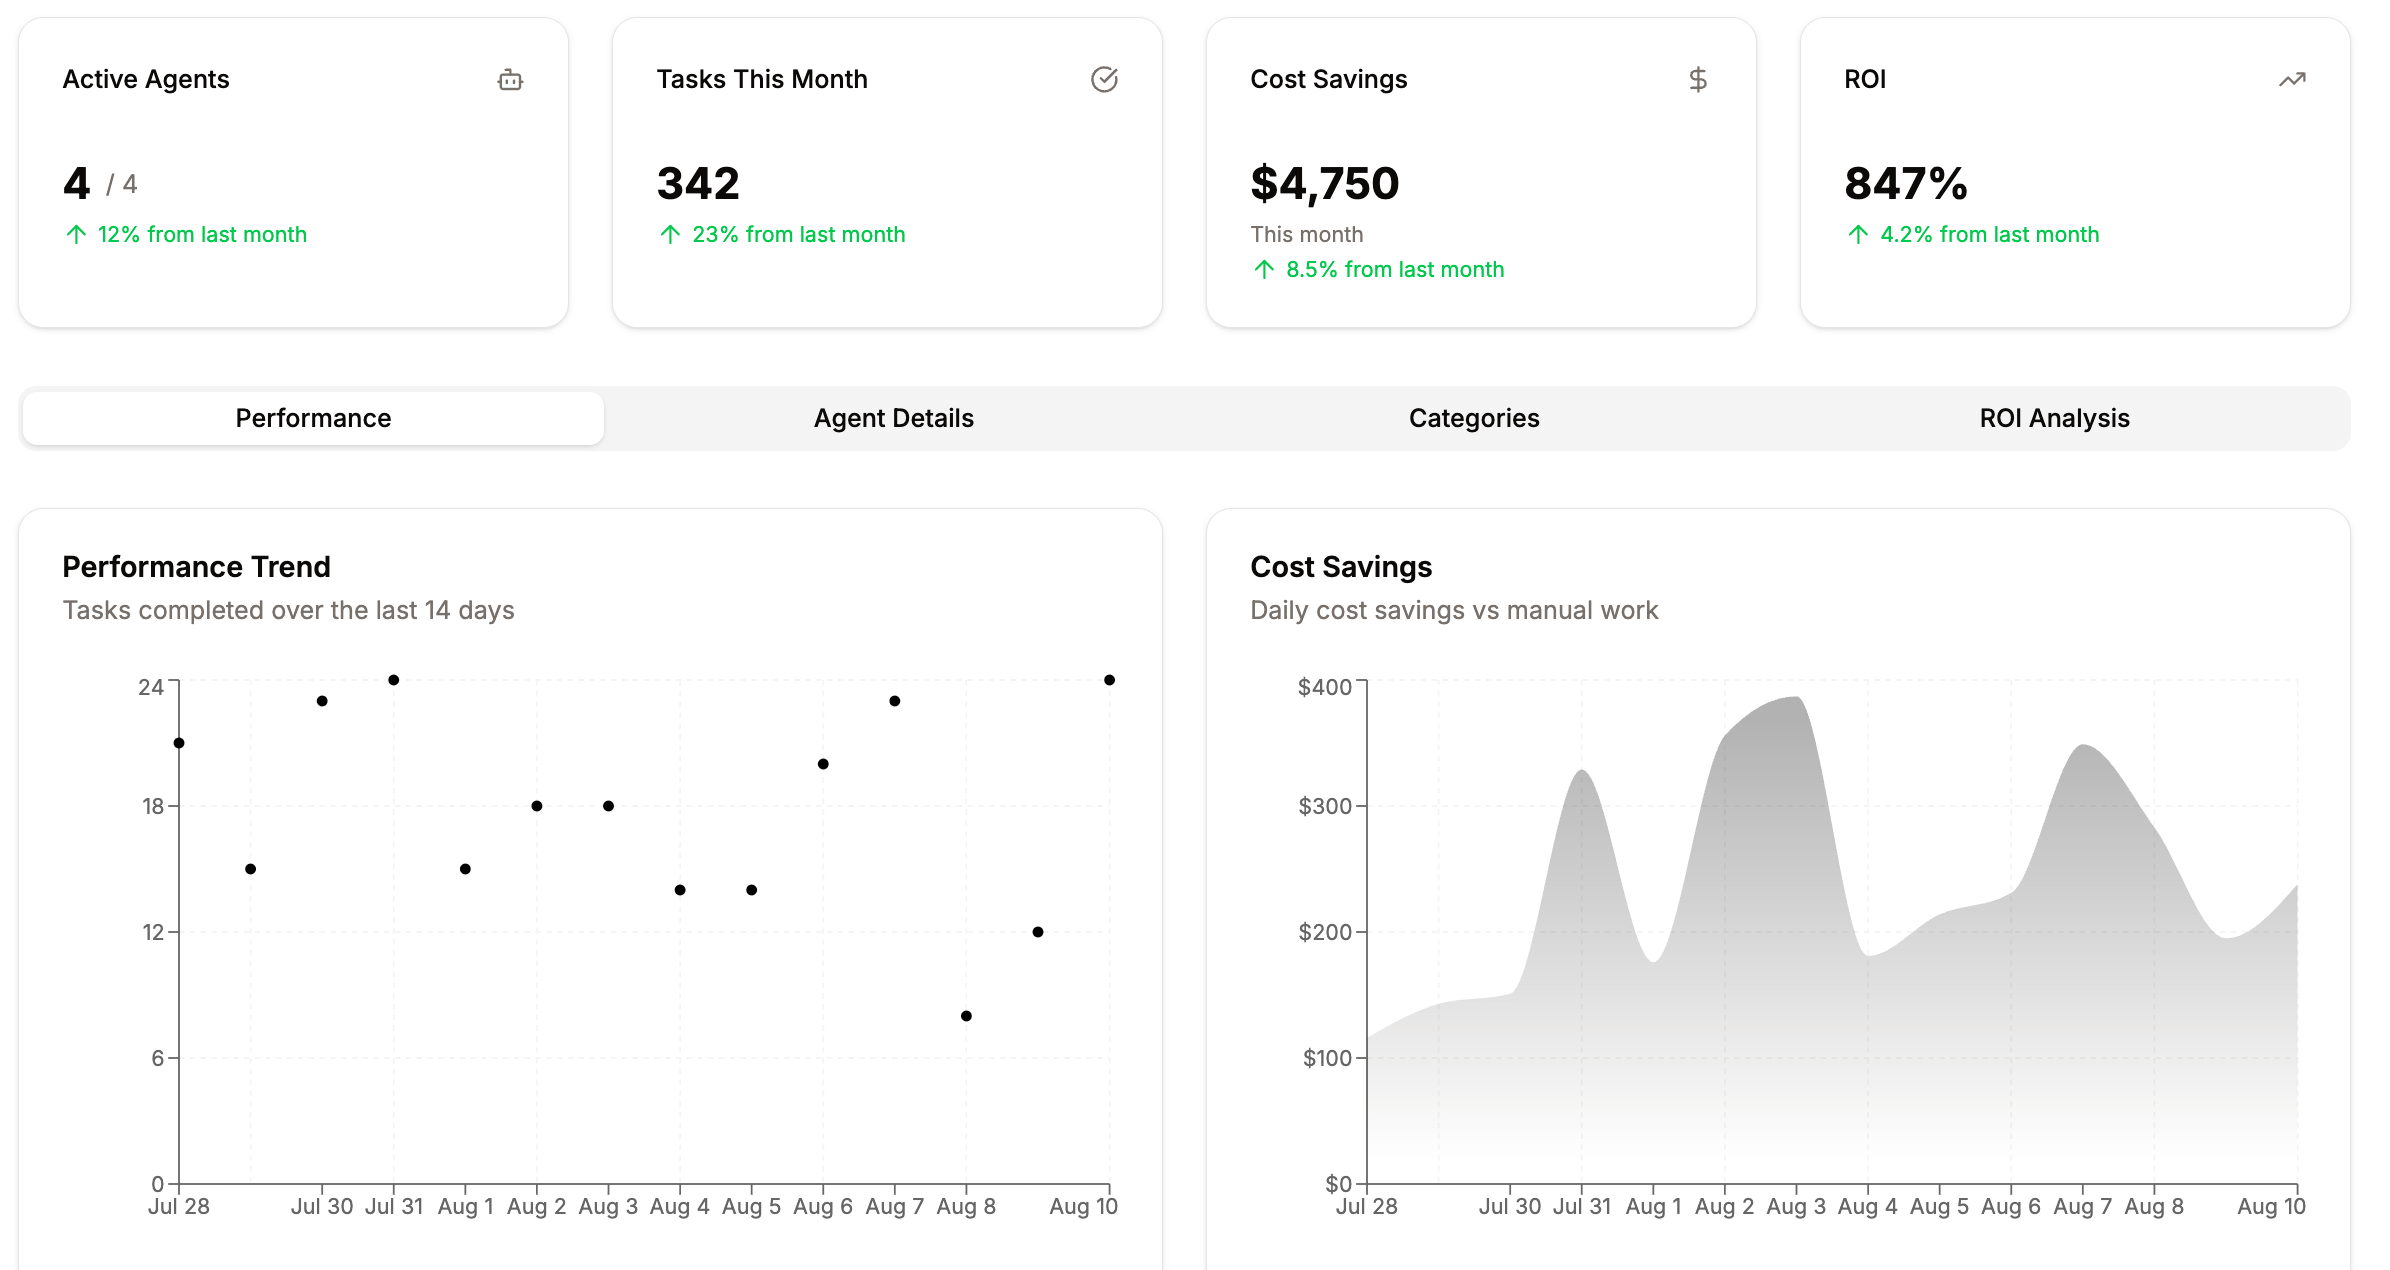2390x1270 pixels.
Task: Click the Performance Trend chart title
Action: pos(196,566)
